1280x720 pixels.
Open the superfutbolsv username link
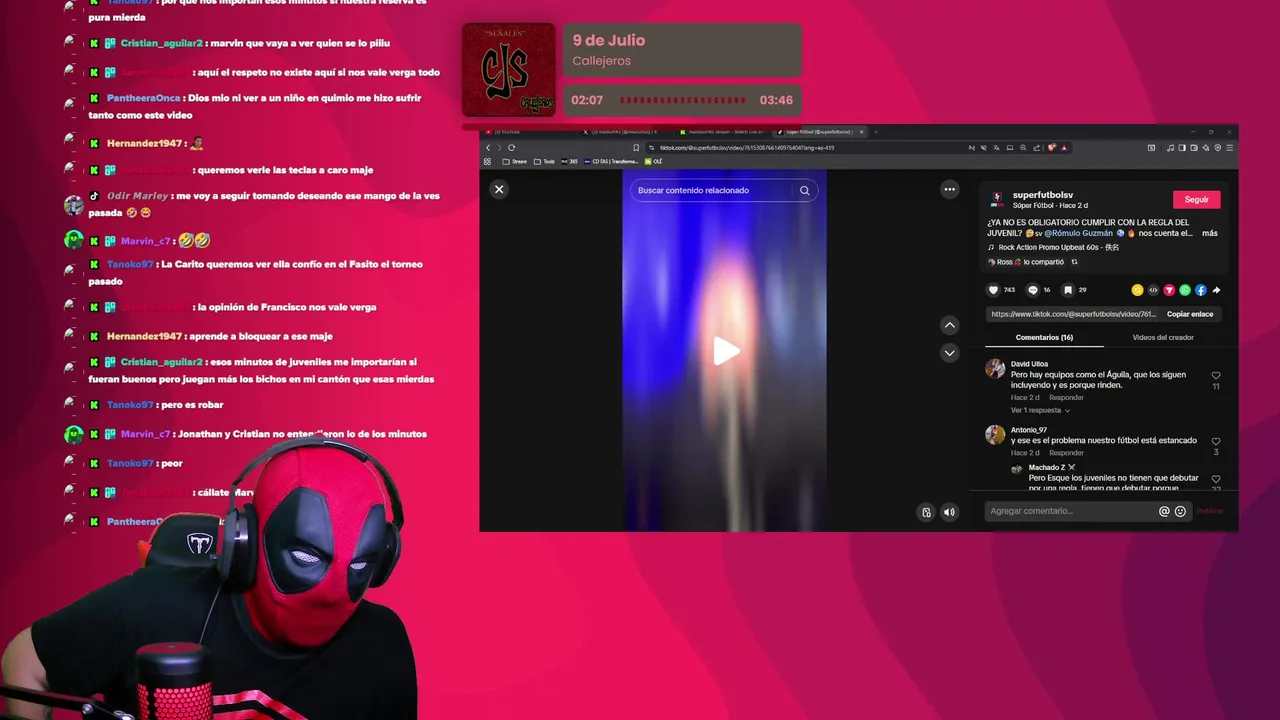(x=1043, y=195)
